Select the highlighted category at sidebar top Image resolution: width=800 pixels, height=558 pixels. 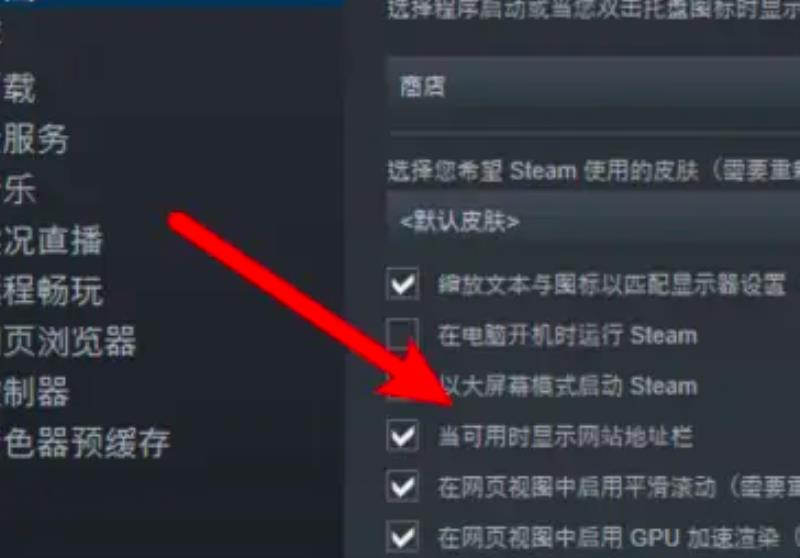point(172,3)
